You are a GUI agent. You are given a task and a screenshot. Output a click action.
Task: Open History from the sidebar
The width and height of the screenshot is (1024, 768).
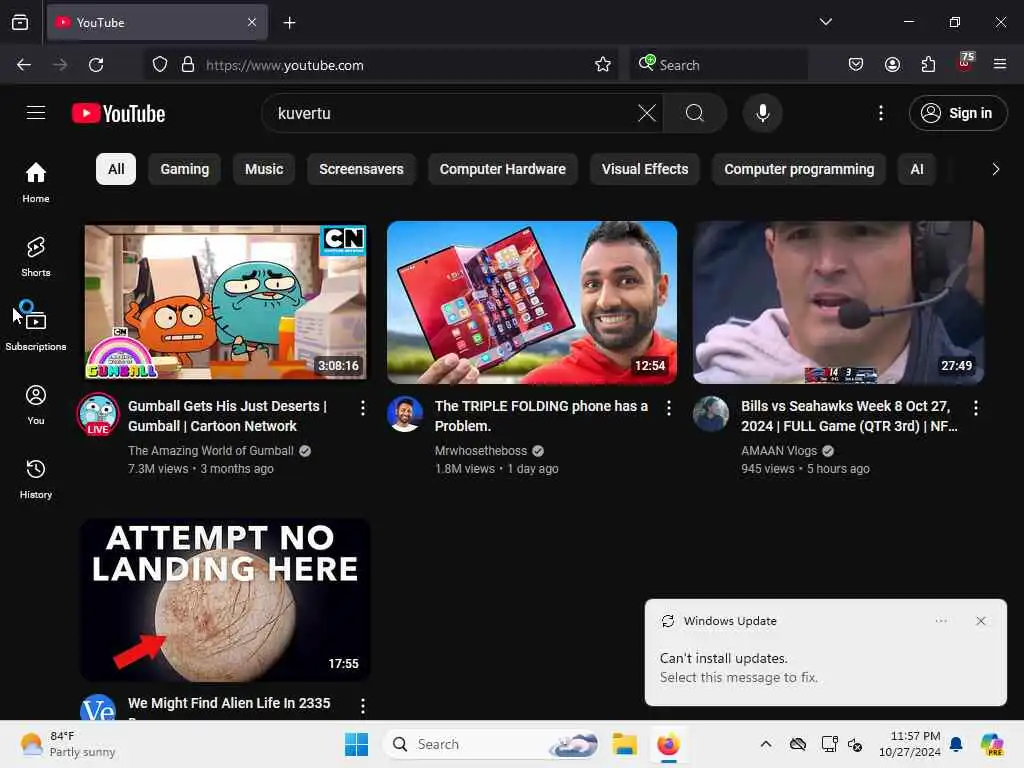coord(36,479)
